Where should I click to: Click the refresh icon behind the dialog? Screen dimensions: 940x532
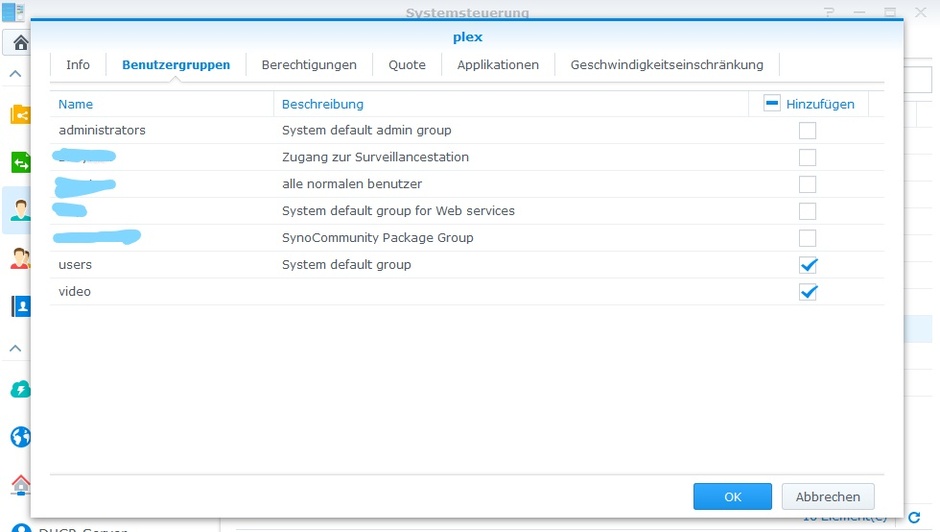coord(914,517)
